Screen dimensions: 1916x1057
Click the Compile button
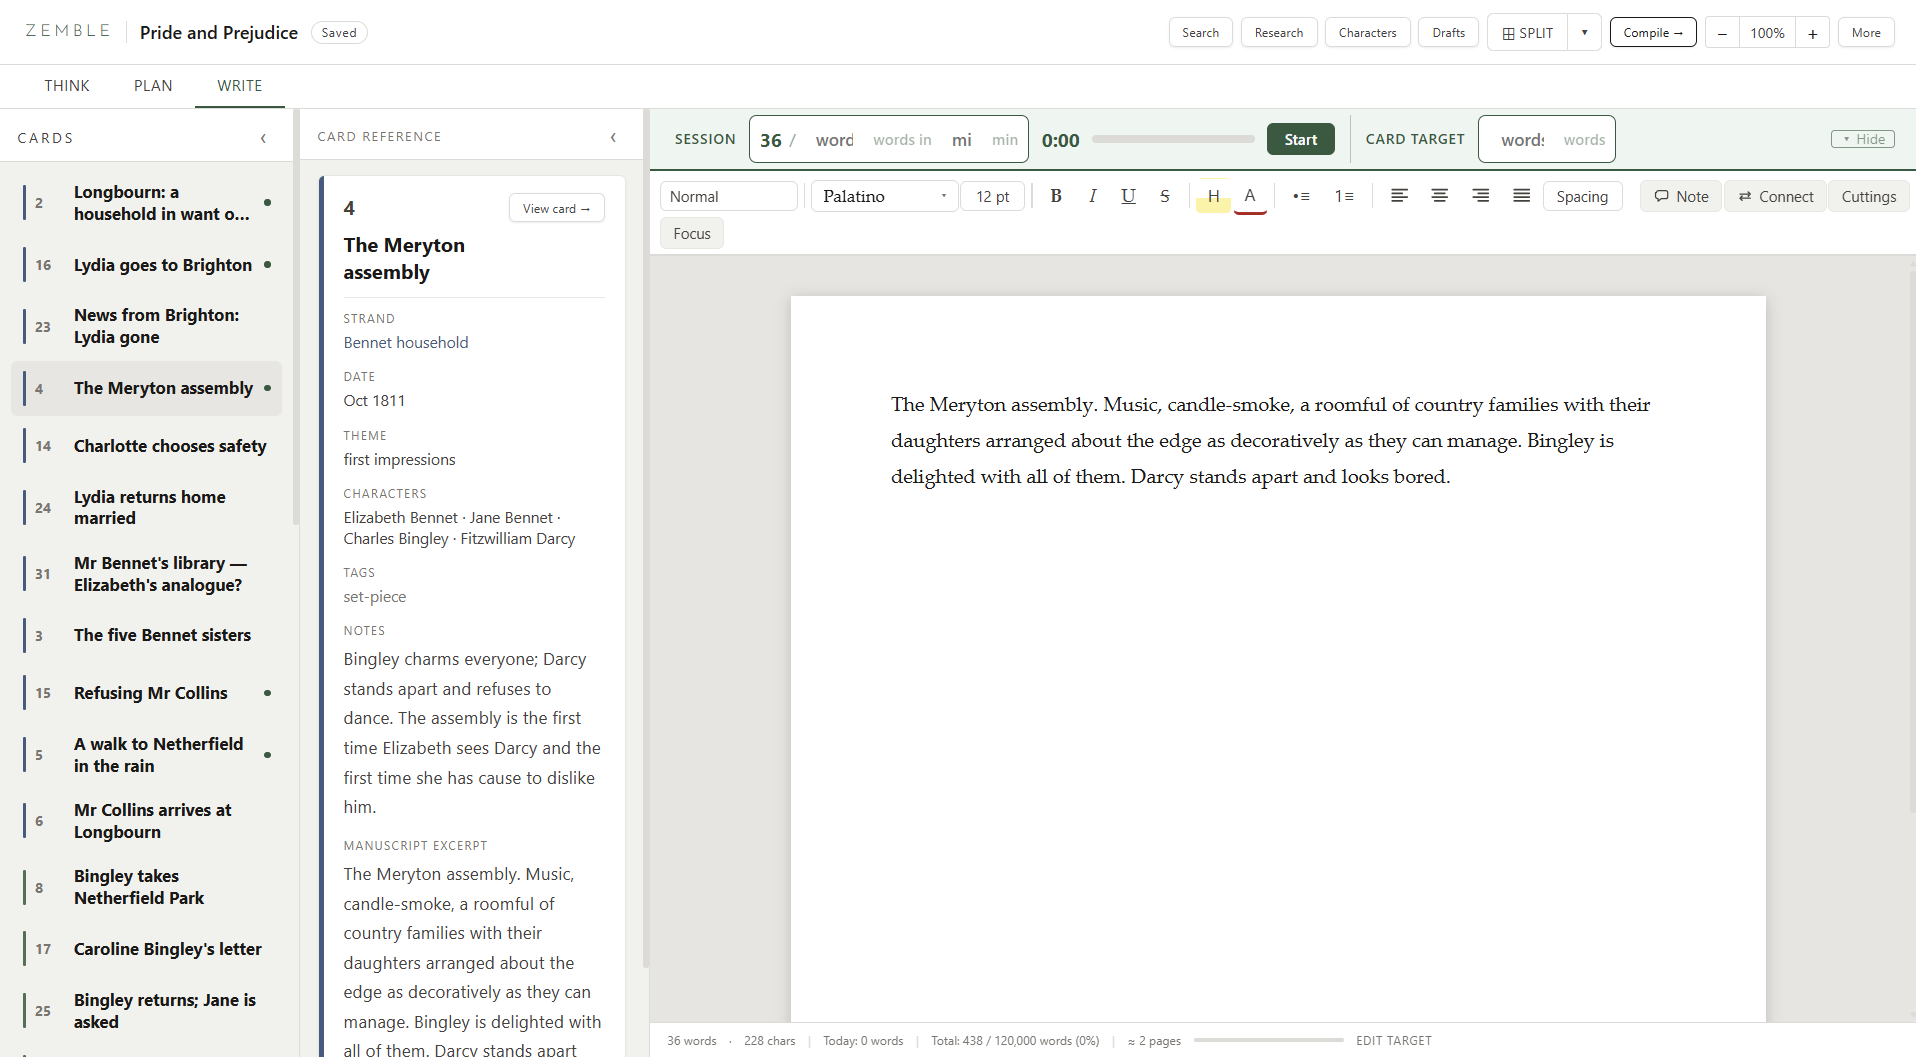1653,33
